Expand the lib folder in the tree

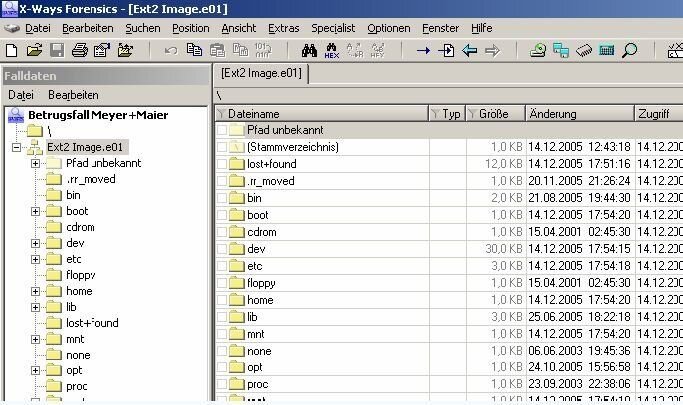pyautogui.click(x=35, y=307)
